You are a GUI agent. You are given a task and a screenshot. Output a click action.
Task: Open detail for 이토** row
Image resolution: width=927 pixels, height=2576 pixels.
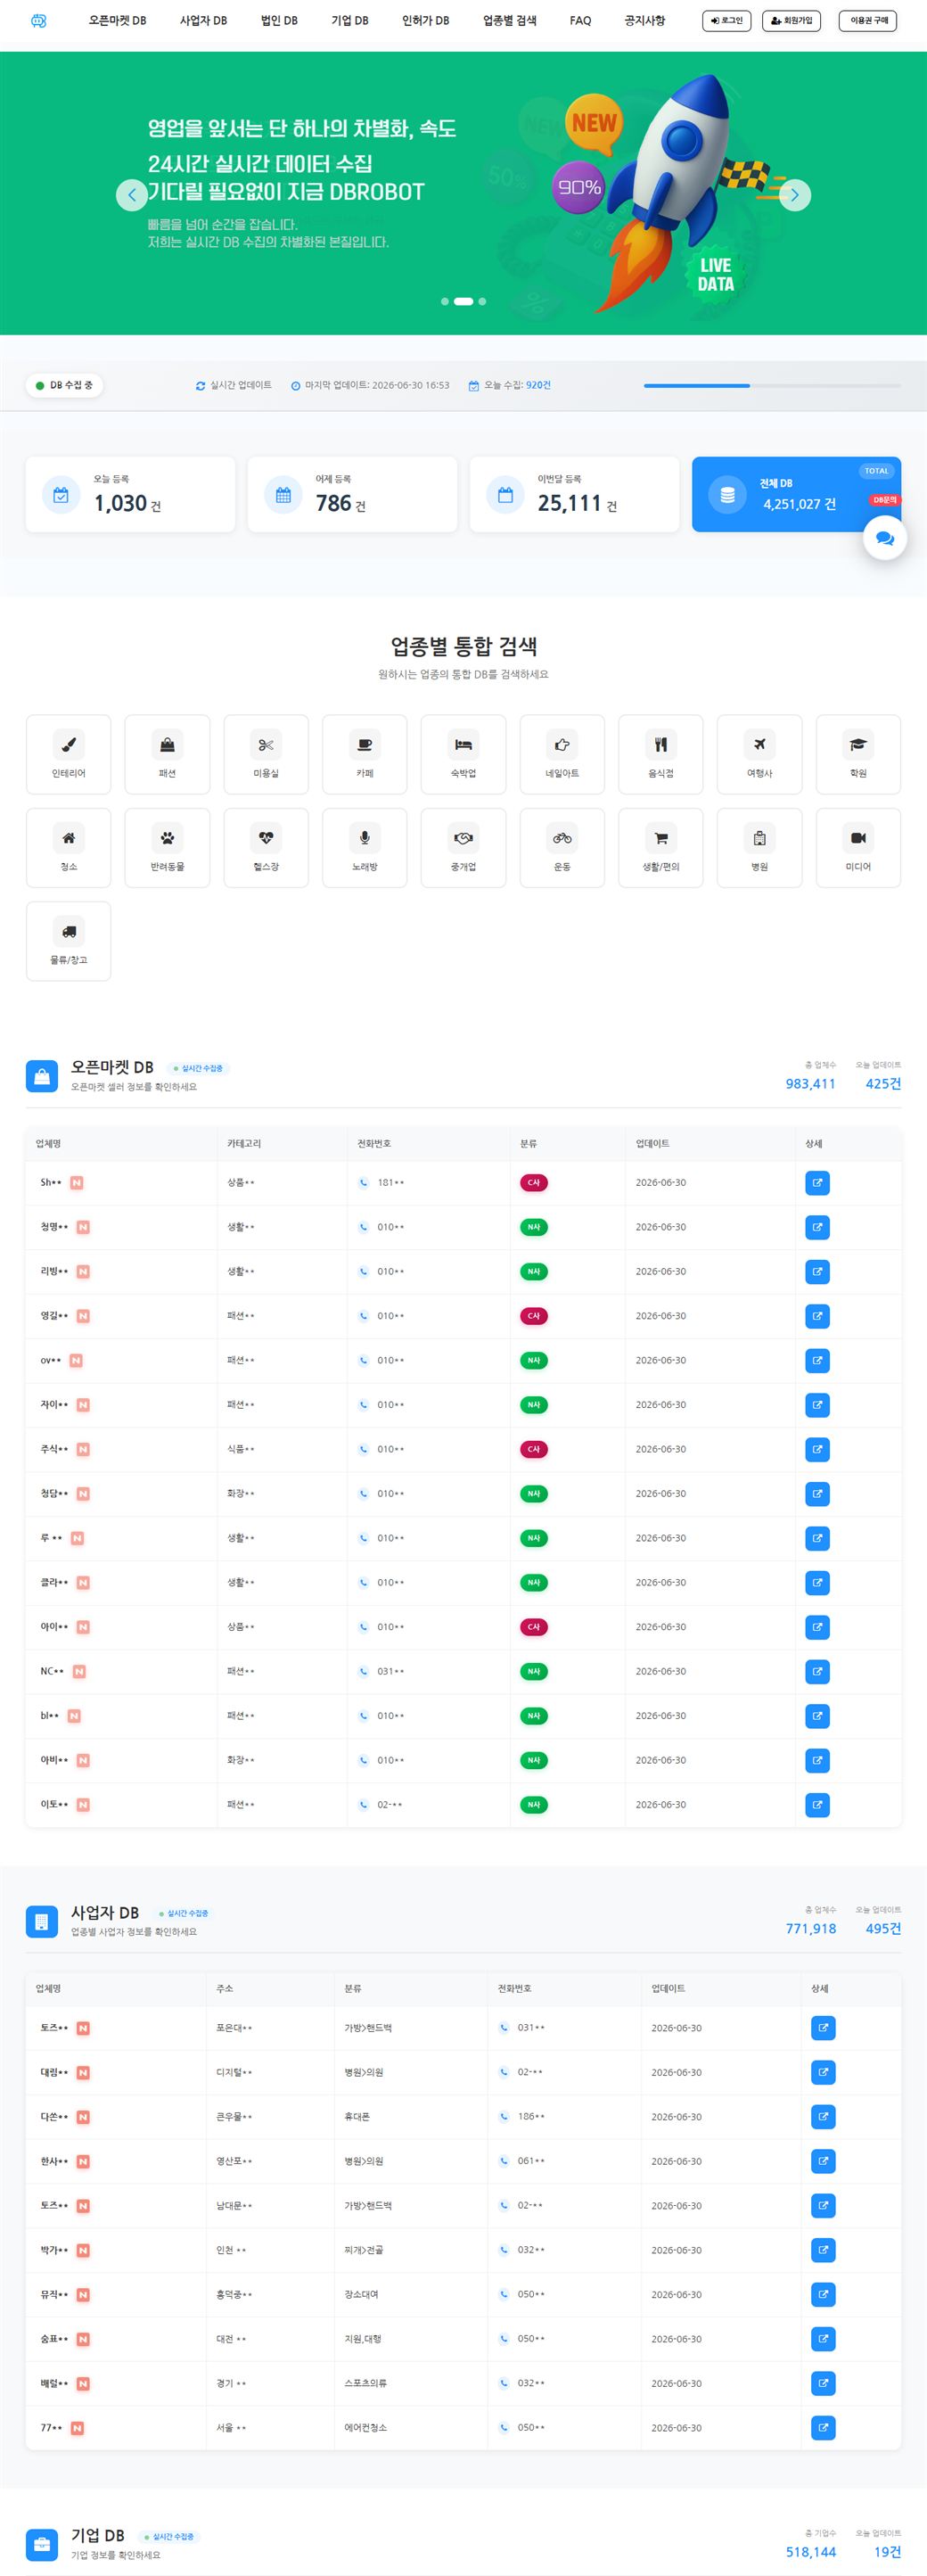pyautogui.click(x=817, y=1805)
